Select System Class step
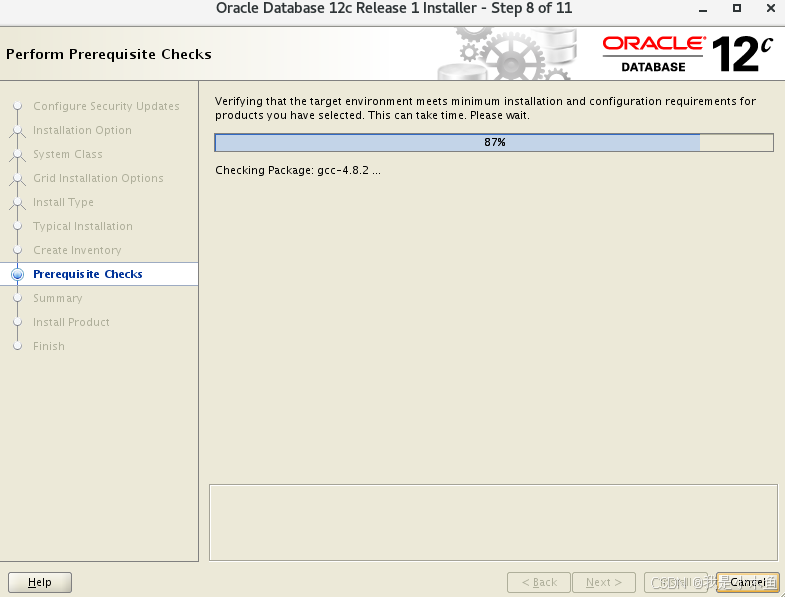The image size is (785, 597). [68, 154]
